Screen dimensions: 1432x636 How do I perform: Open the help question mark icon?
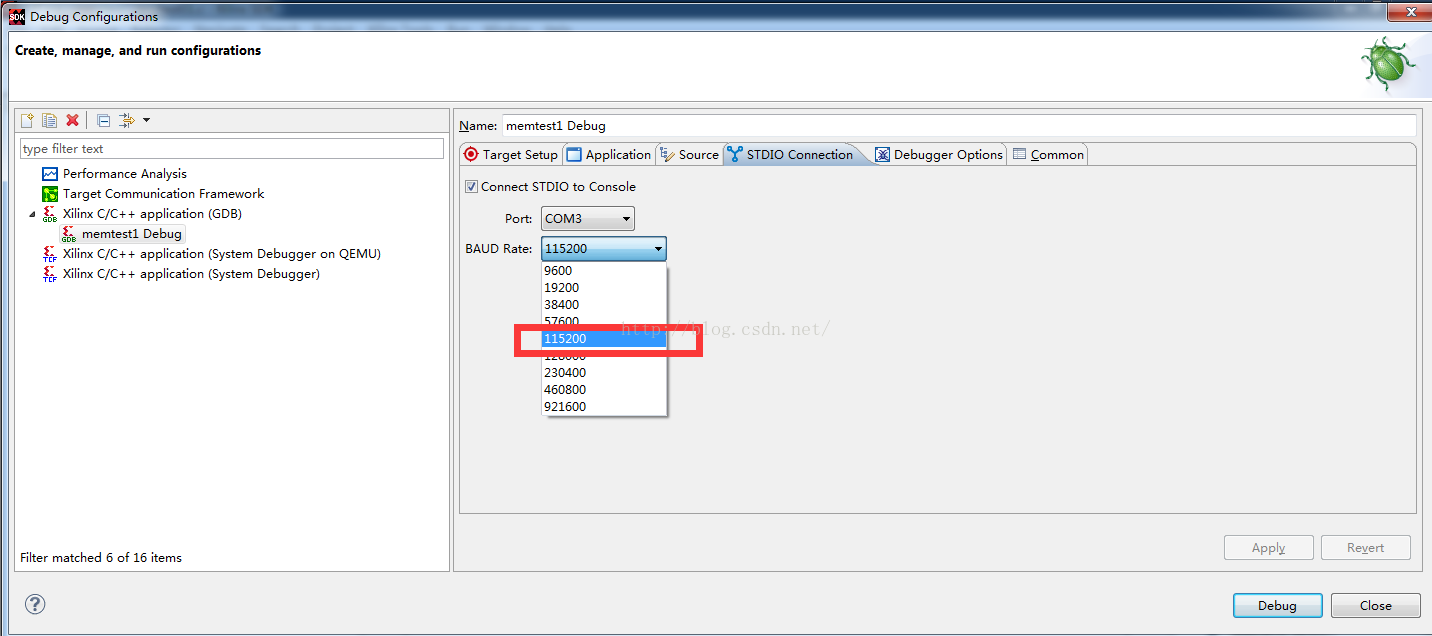click(35, 604)
